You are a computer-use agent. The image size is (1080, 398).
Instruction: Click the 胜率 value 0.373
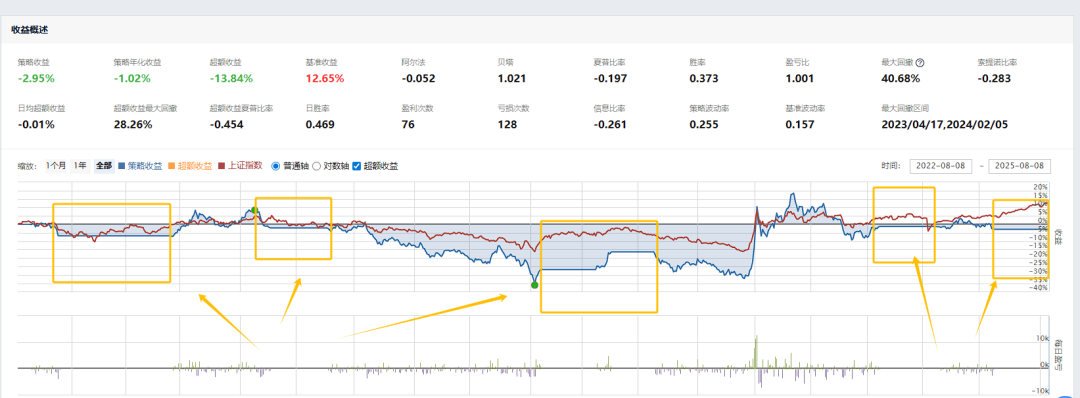pyautogui.click(x=704, y=78)
